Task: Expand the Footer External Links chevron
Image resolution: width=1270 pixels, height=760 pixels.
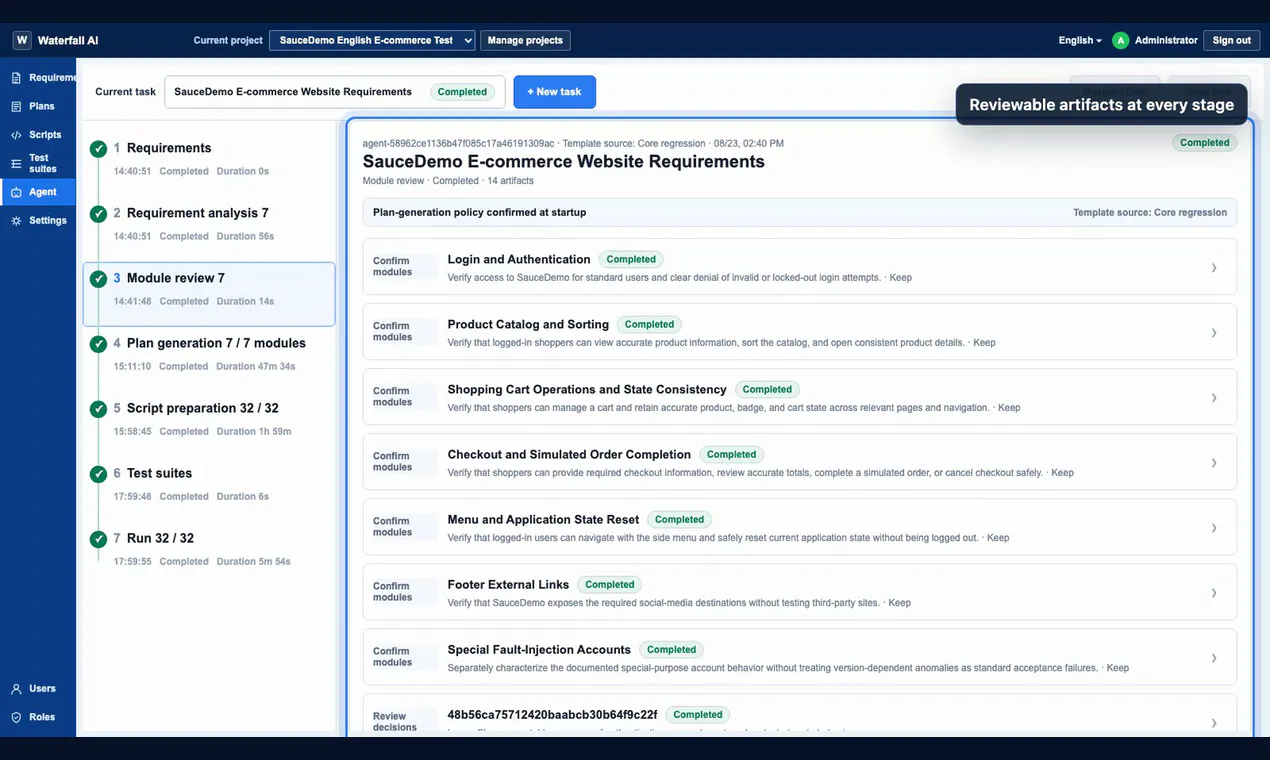Action: (x=1214, y=593)
